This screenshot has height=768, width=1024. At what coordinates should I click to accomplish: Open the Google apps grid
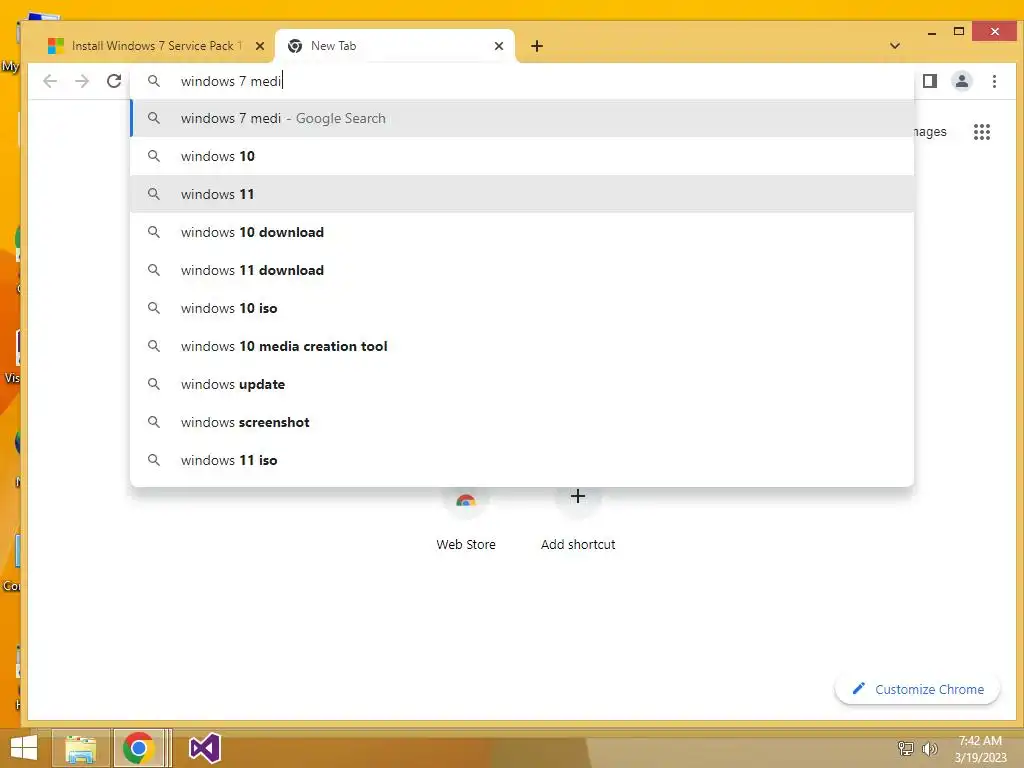982,132
